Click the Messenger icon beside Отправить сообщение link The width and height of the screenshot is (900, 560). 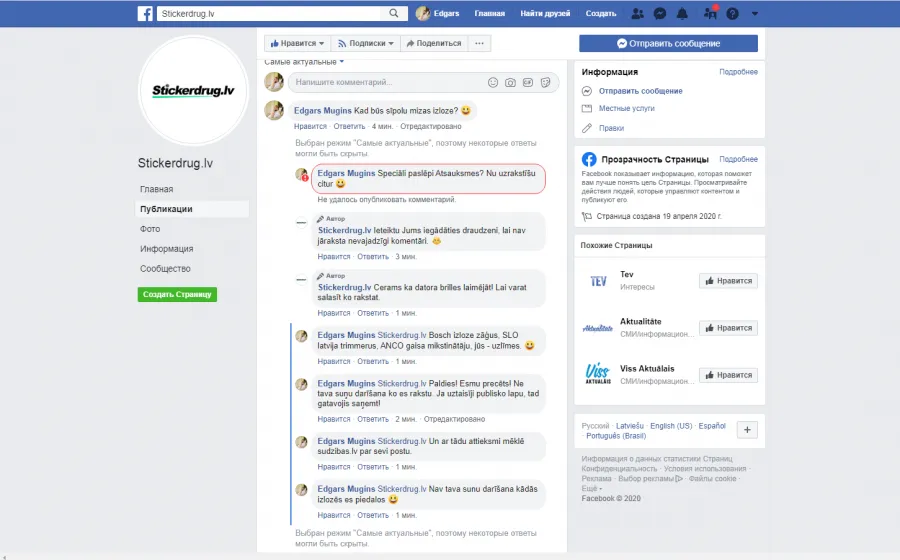[587, 91]
